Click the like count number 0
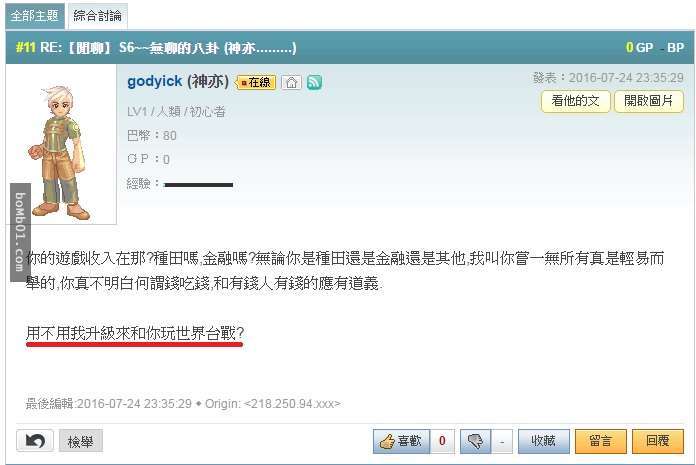This screenshot has height=465, width=696. [442, 441]
